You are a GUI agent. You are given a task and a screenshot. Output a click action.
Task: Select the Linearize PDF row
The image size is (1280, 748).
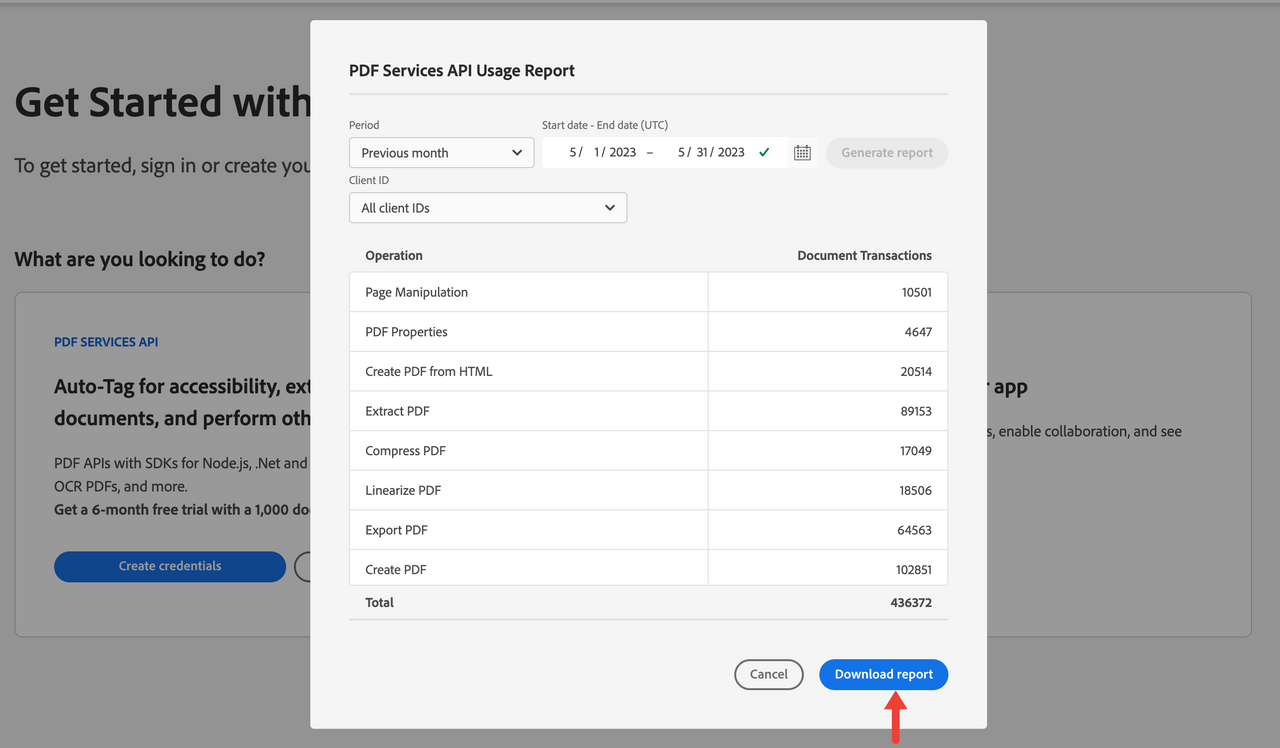[648, 490]
